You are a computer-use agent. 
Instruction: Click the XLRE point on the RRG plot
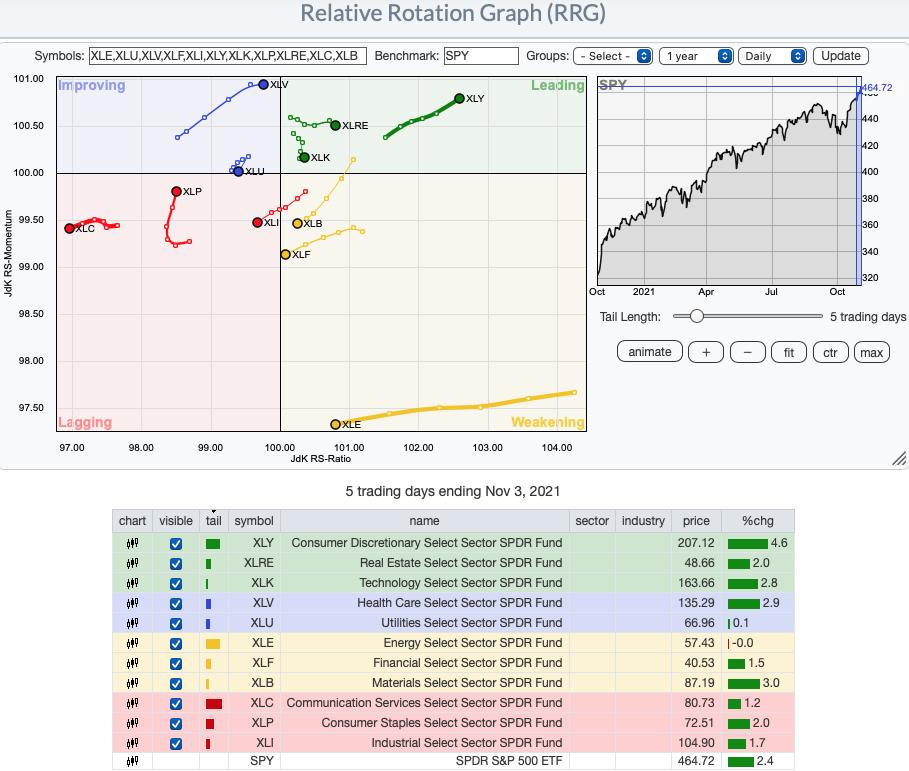pyautogui.click(x=335, y=125)
